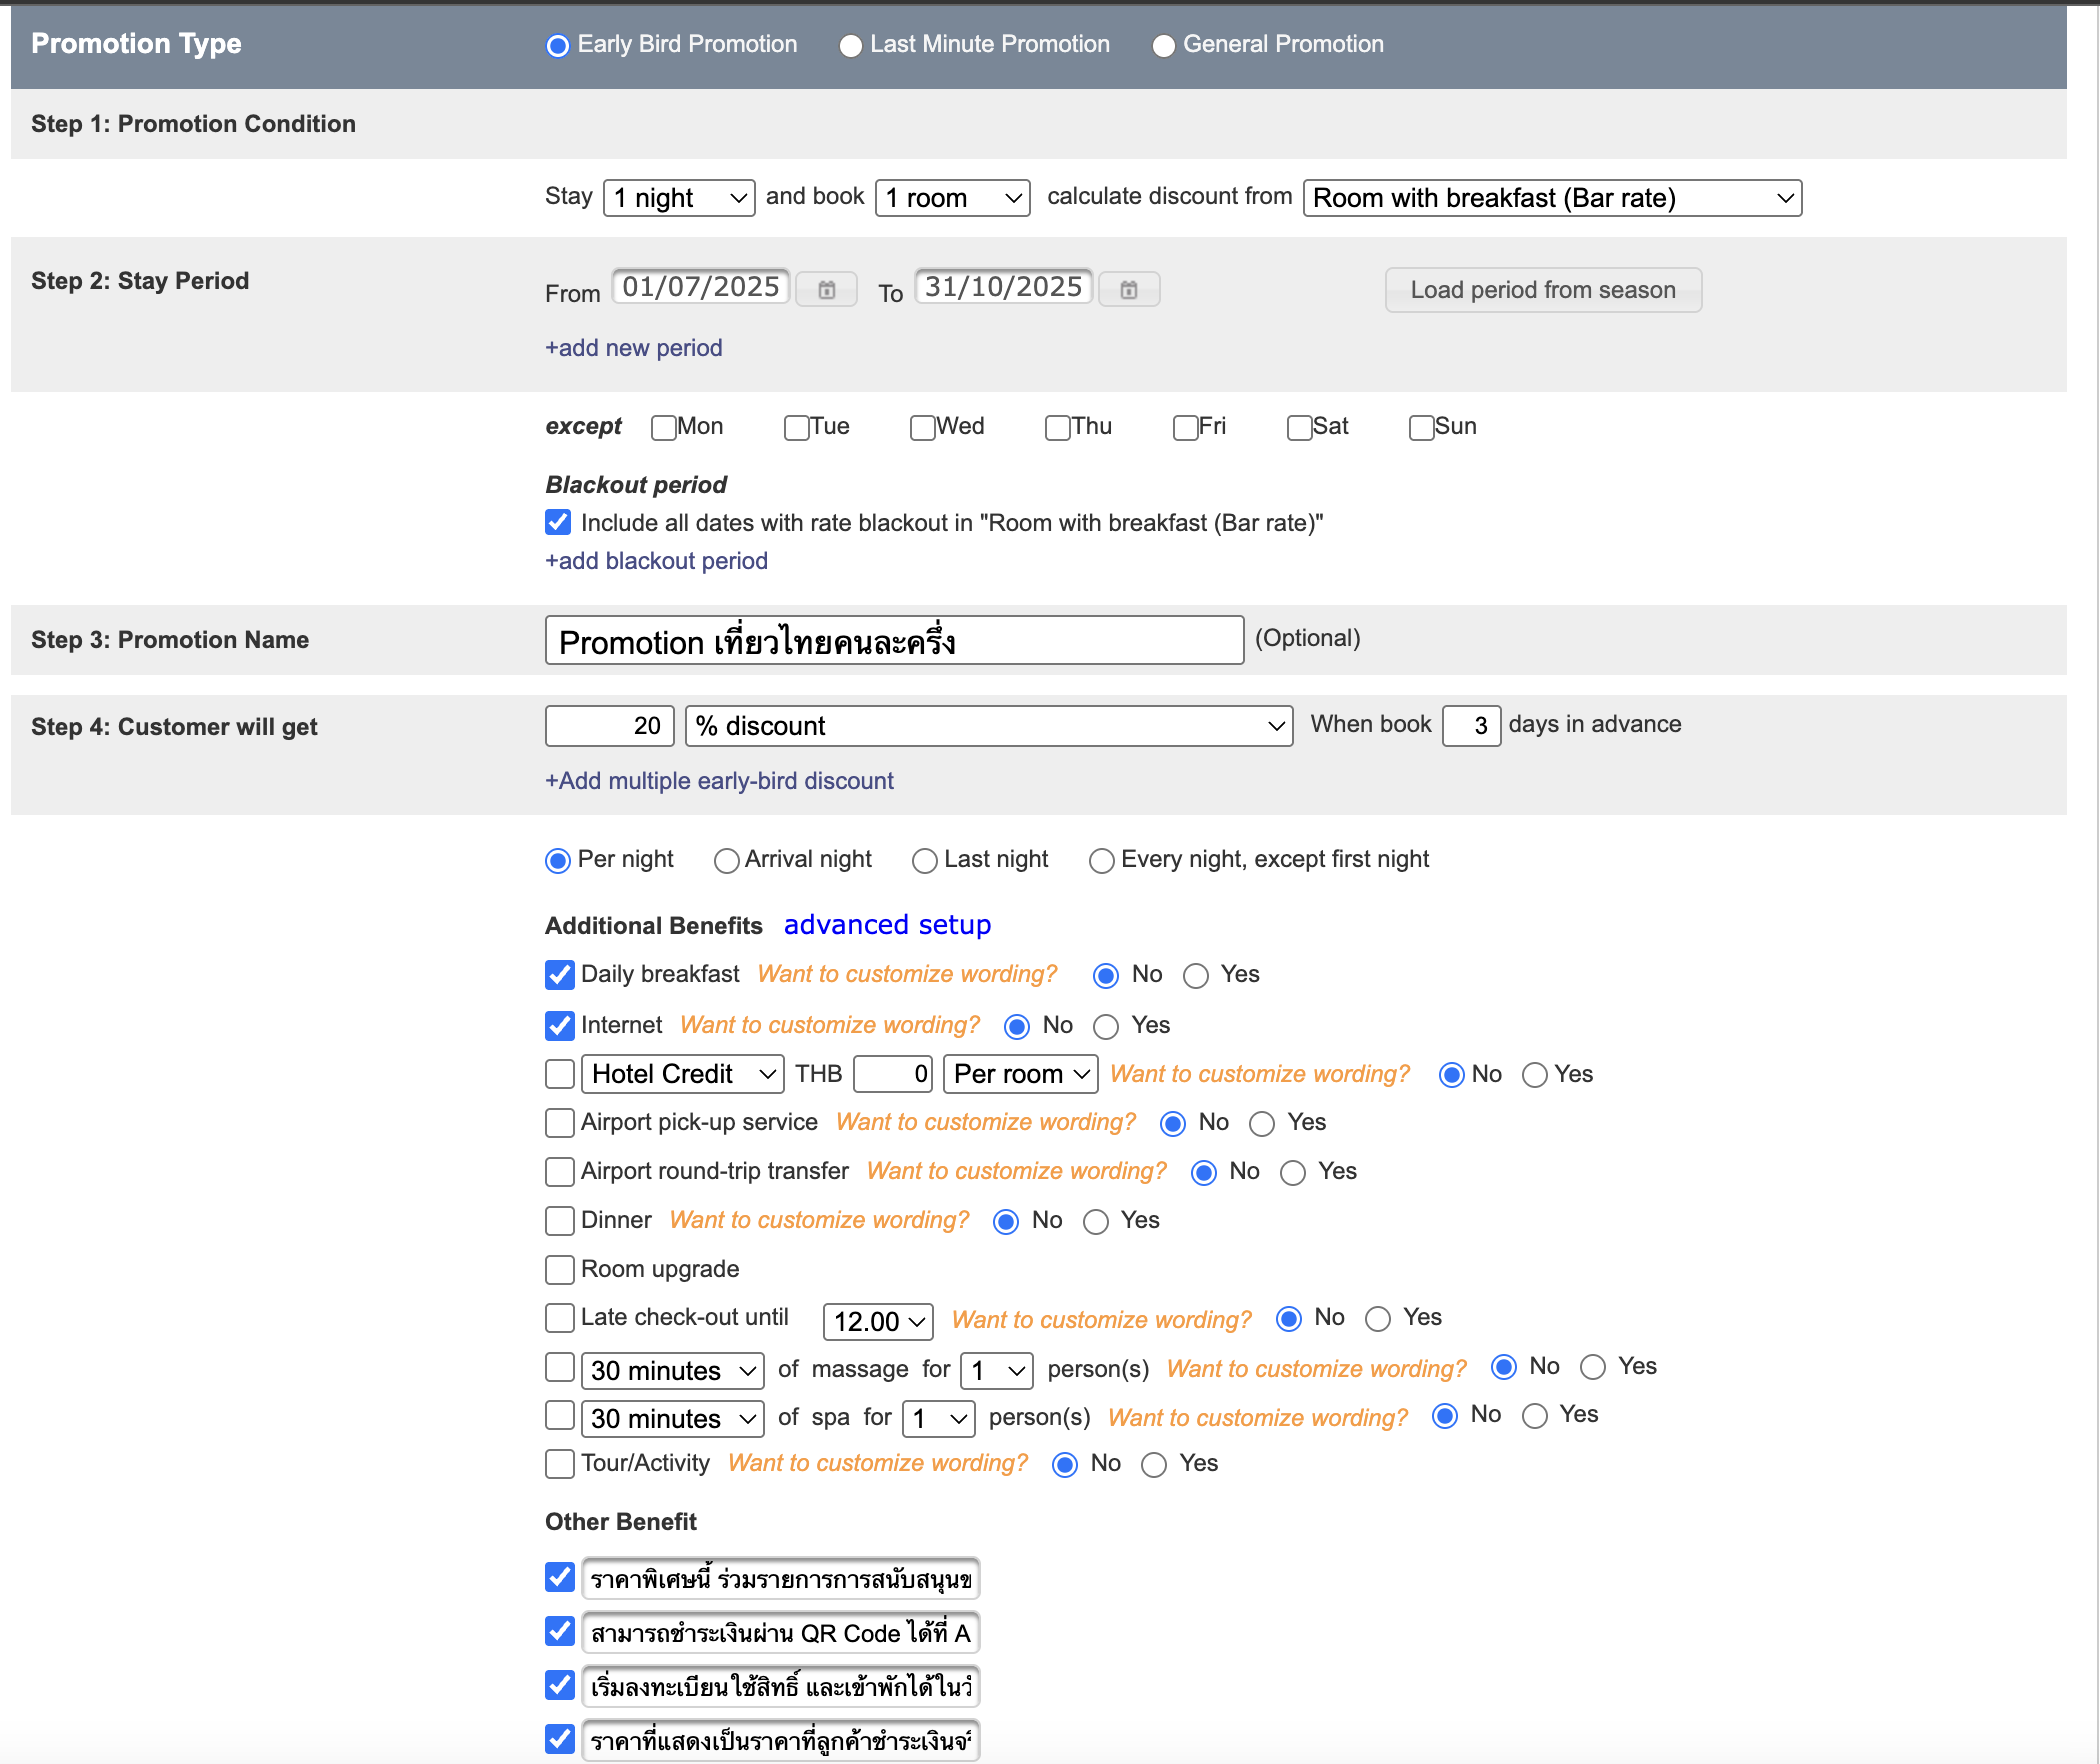Select General Promotion radio option
2100x1764 pixels.
[1163, 46]
